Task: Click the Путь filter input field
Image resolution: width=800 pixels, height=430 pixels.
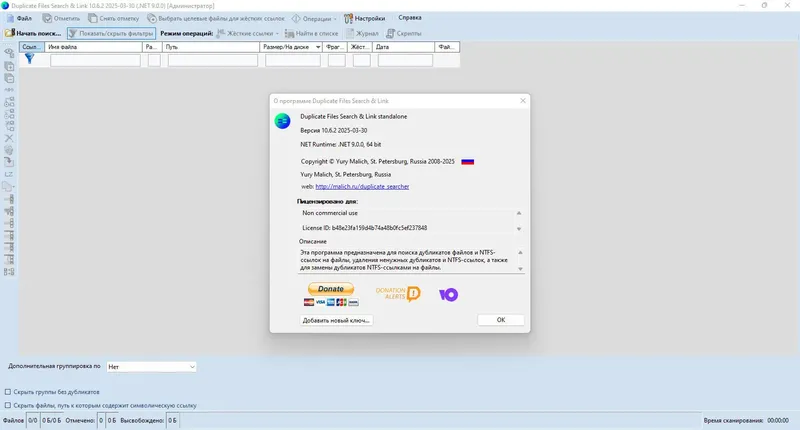Action: (x=213, y=60)
